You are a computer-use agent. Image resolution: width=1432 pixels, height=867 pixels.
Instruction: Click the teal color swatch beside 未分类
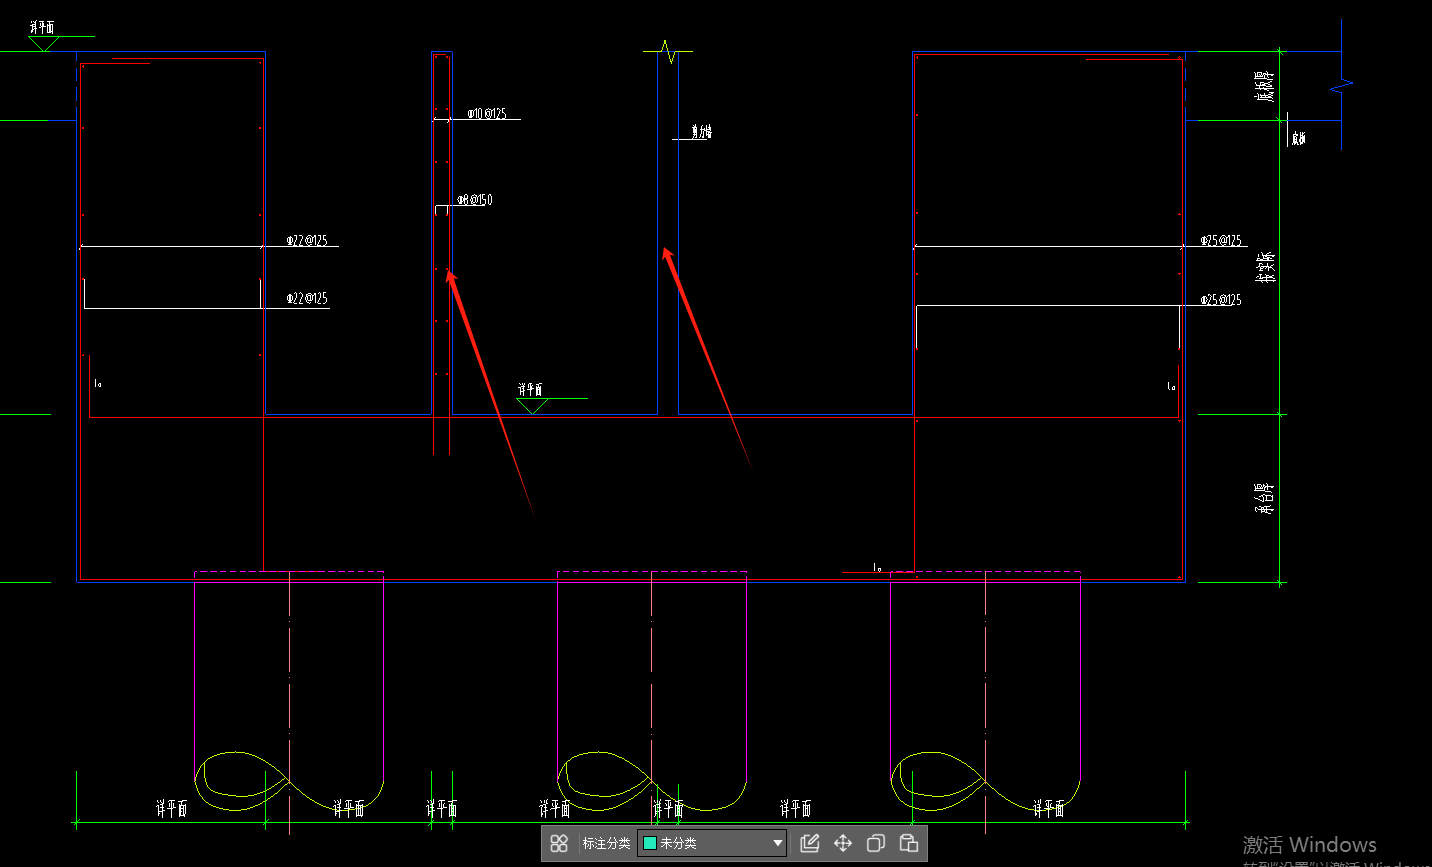pos(649,843)
